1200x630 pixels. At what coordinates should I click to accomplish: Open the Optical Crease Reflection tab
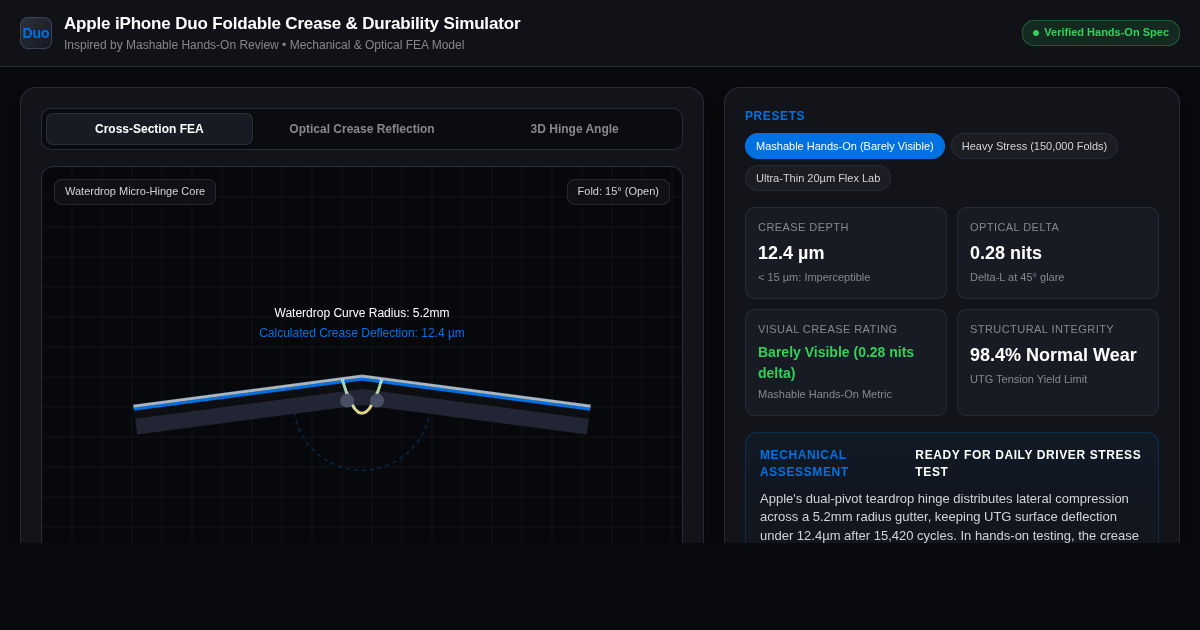[x=362, y=129]
